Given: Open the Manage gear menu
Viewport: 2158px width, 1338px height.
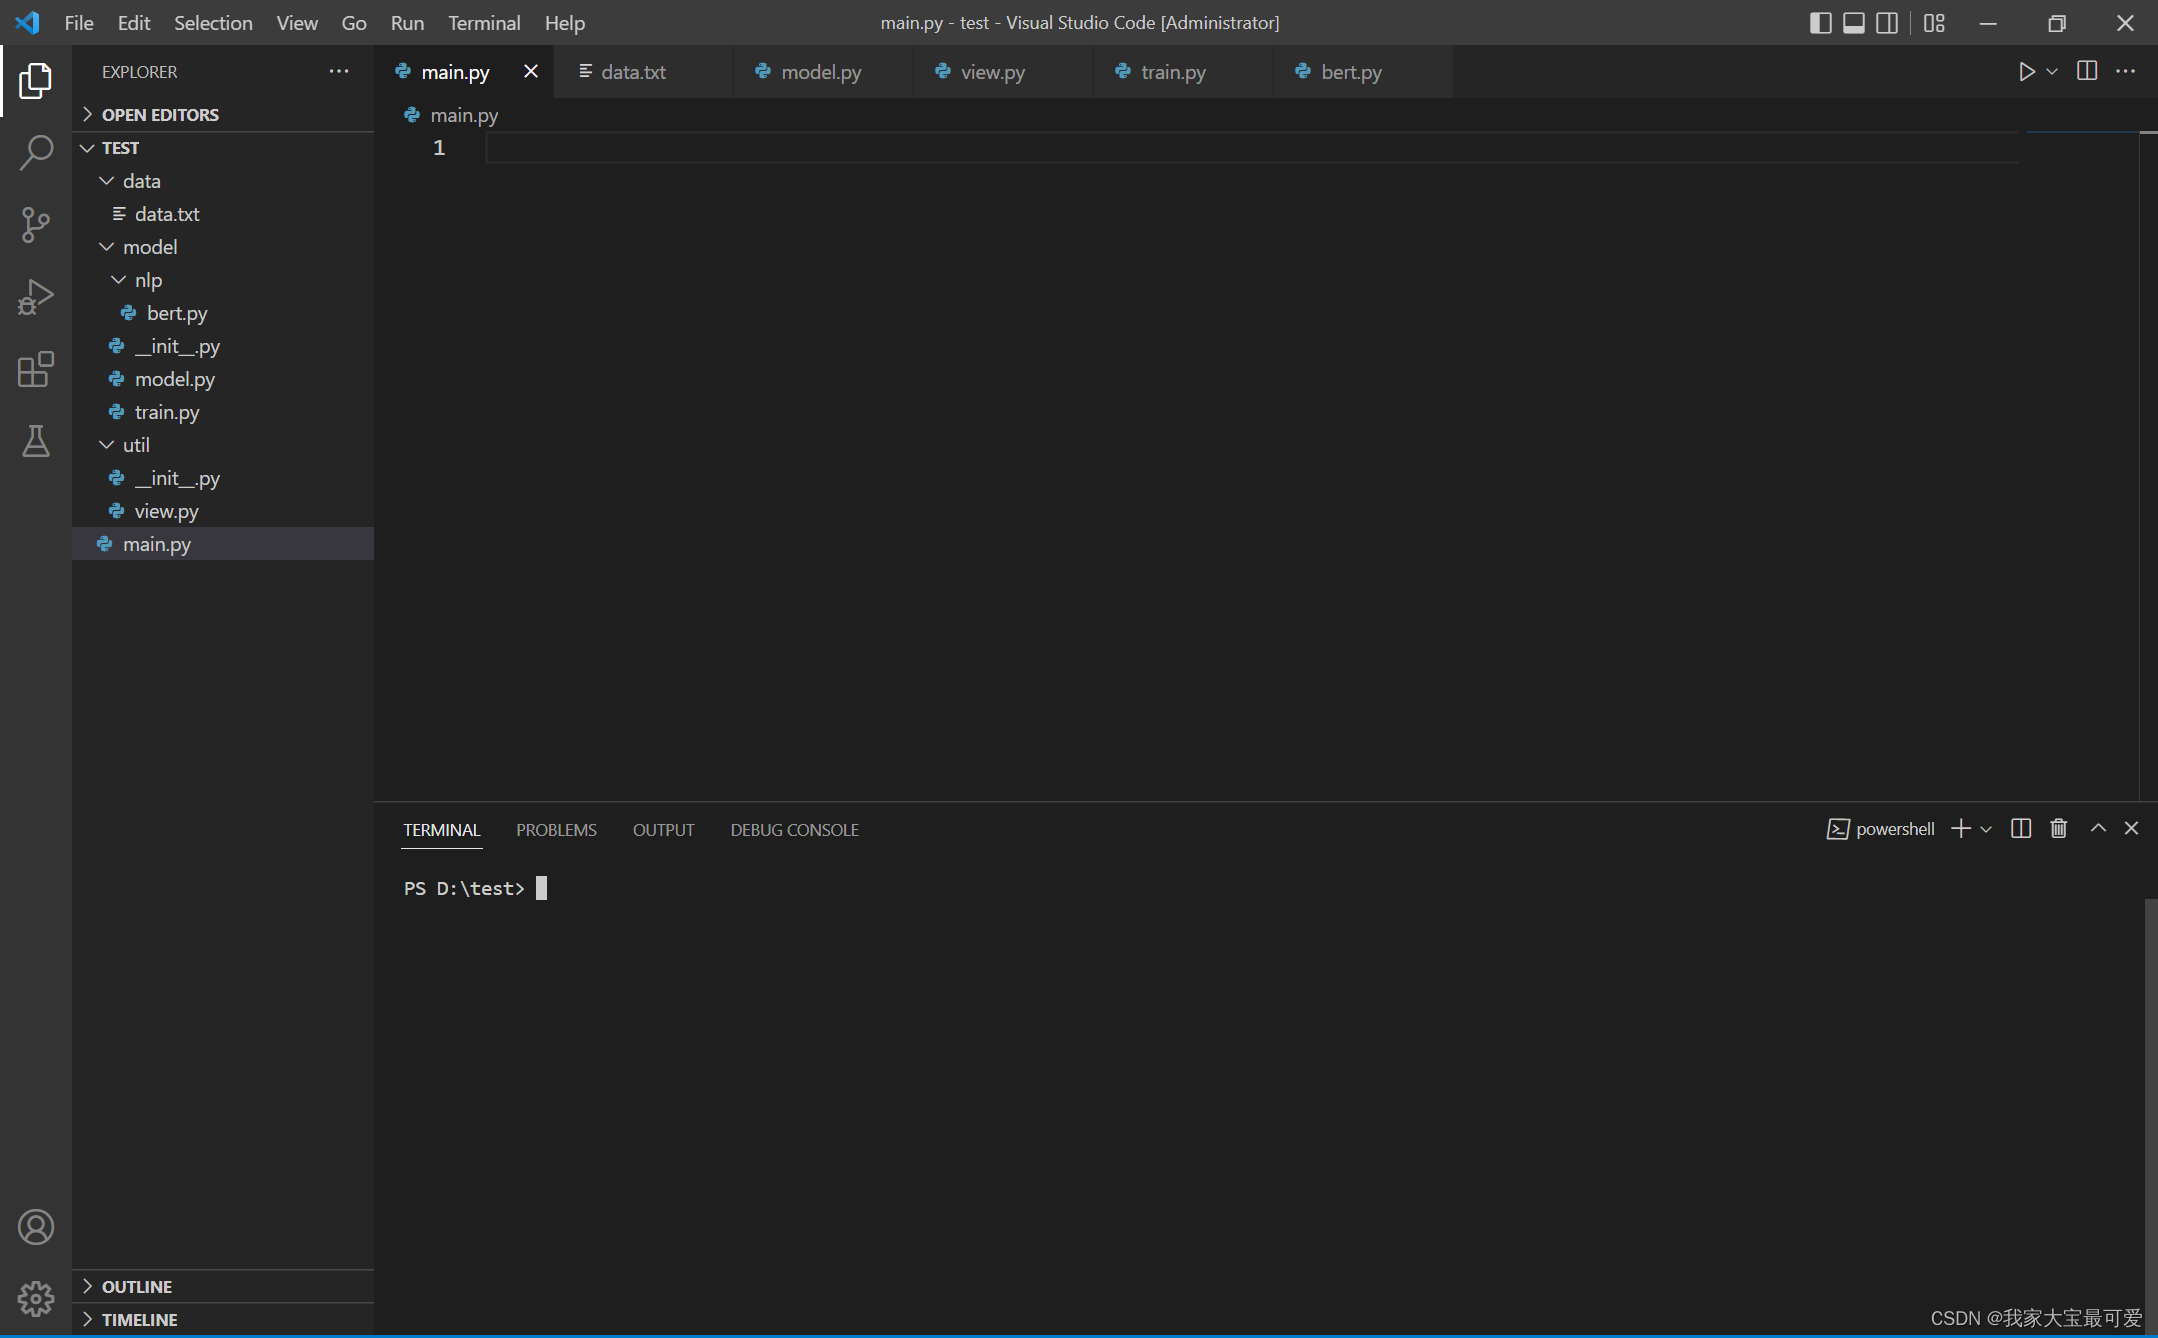Looking at the screenshot, I should pyautogui.click(x=36, y=1299).
